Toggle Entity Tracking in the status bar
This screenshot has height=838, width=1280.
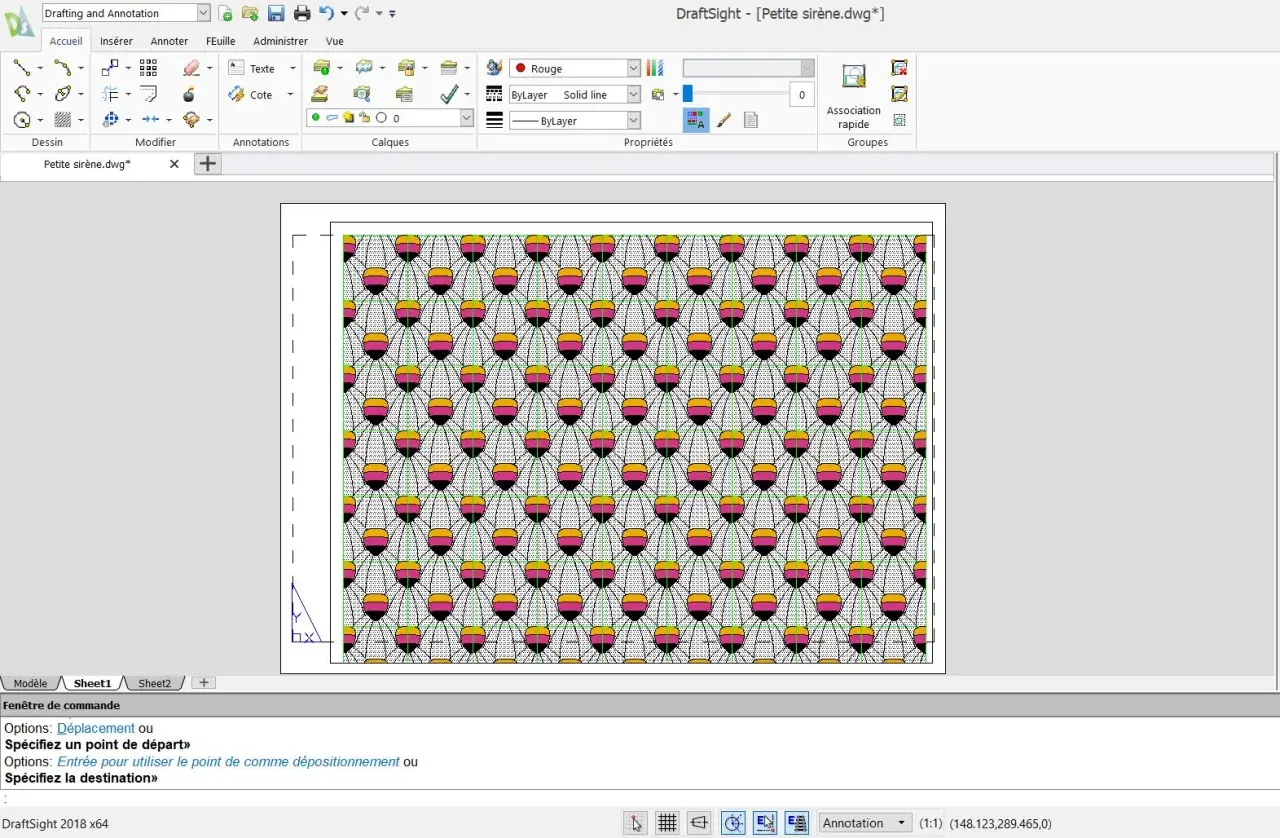pyautogui.click(x=797, y=823)
